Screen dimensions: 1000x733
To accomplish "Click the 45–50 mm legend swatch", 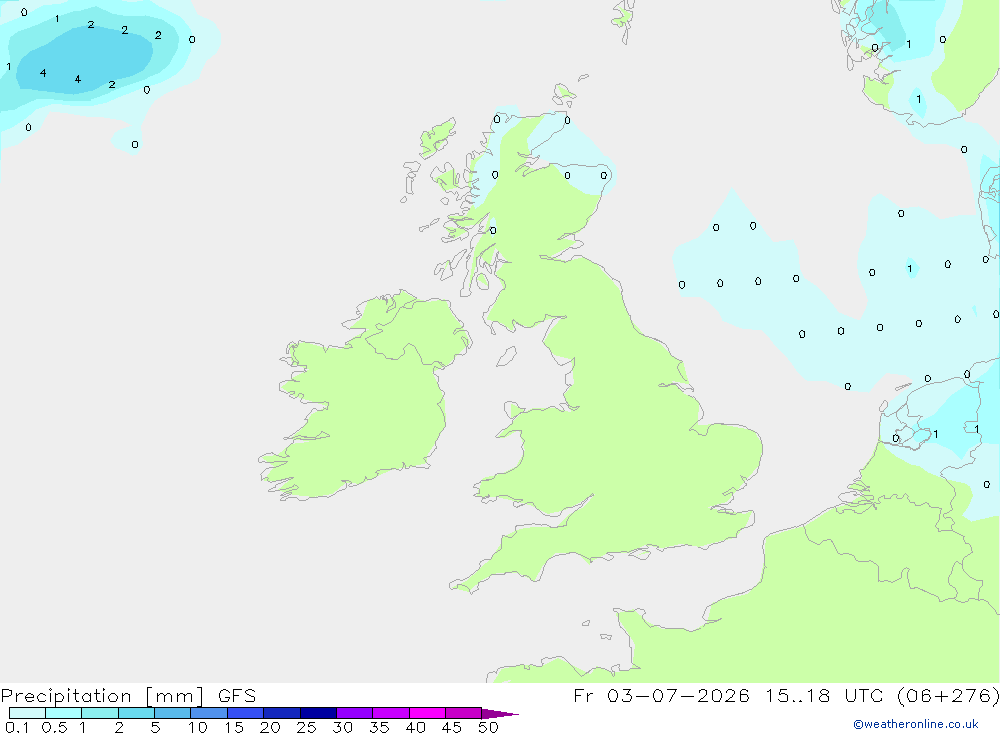I will tap(464, 713).
